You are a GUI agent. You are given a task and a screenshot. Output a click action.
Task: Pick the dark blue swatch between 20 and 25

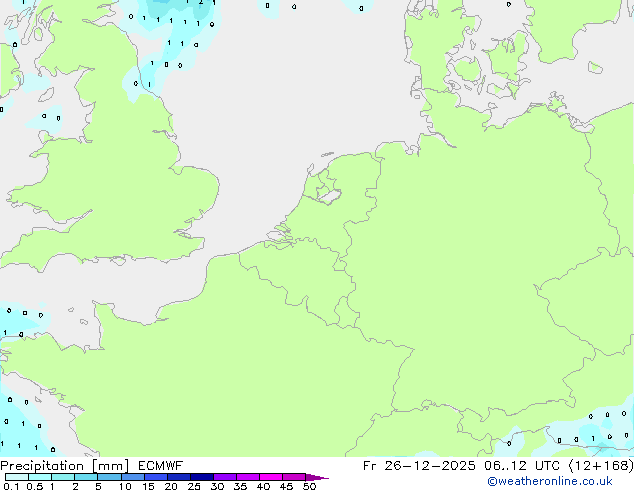click(179, 477)
